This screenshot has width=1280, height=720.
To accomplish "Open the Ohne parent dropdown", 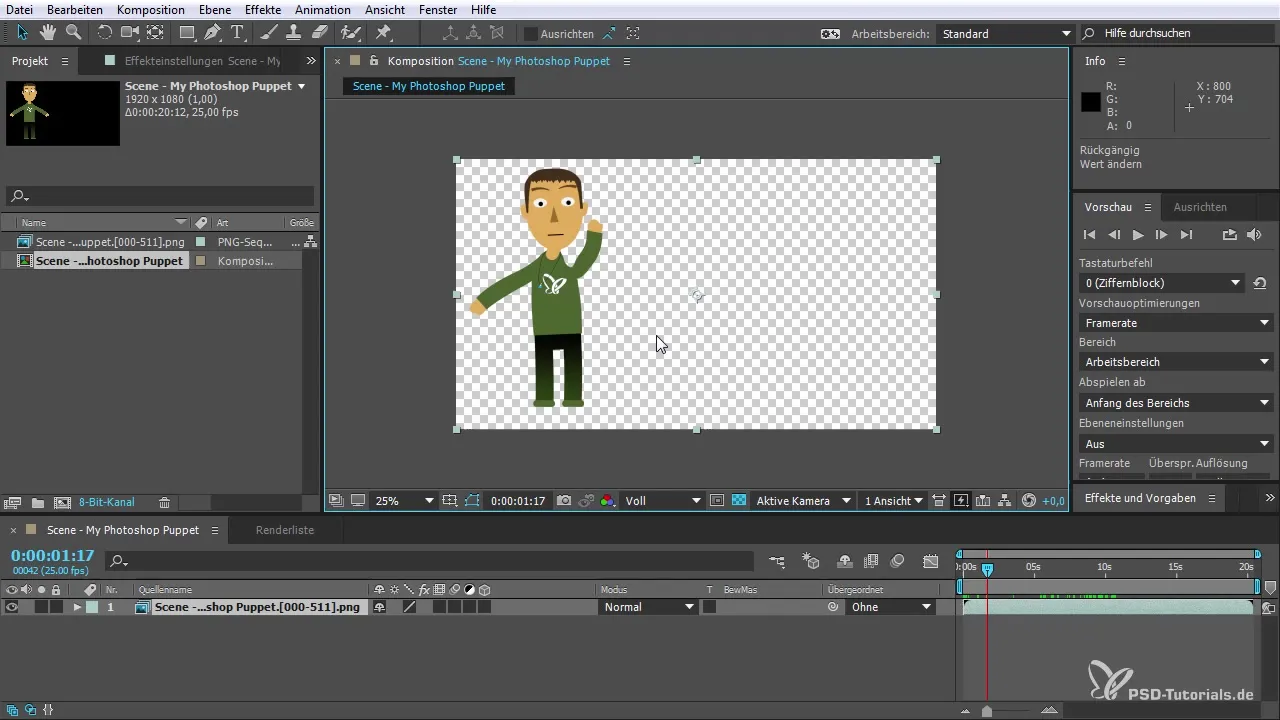I will pyautogui.click(x=891, y=607).
